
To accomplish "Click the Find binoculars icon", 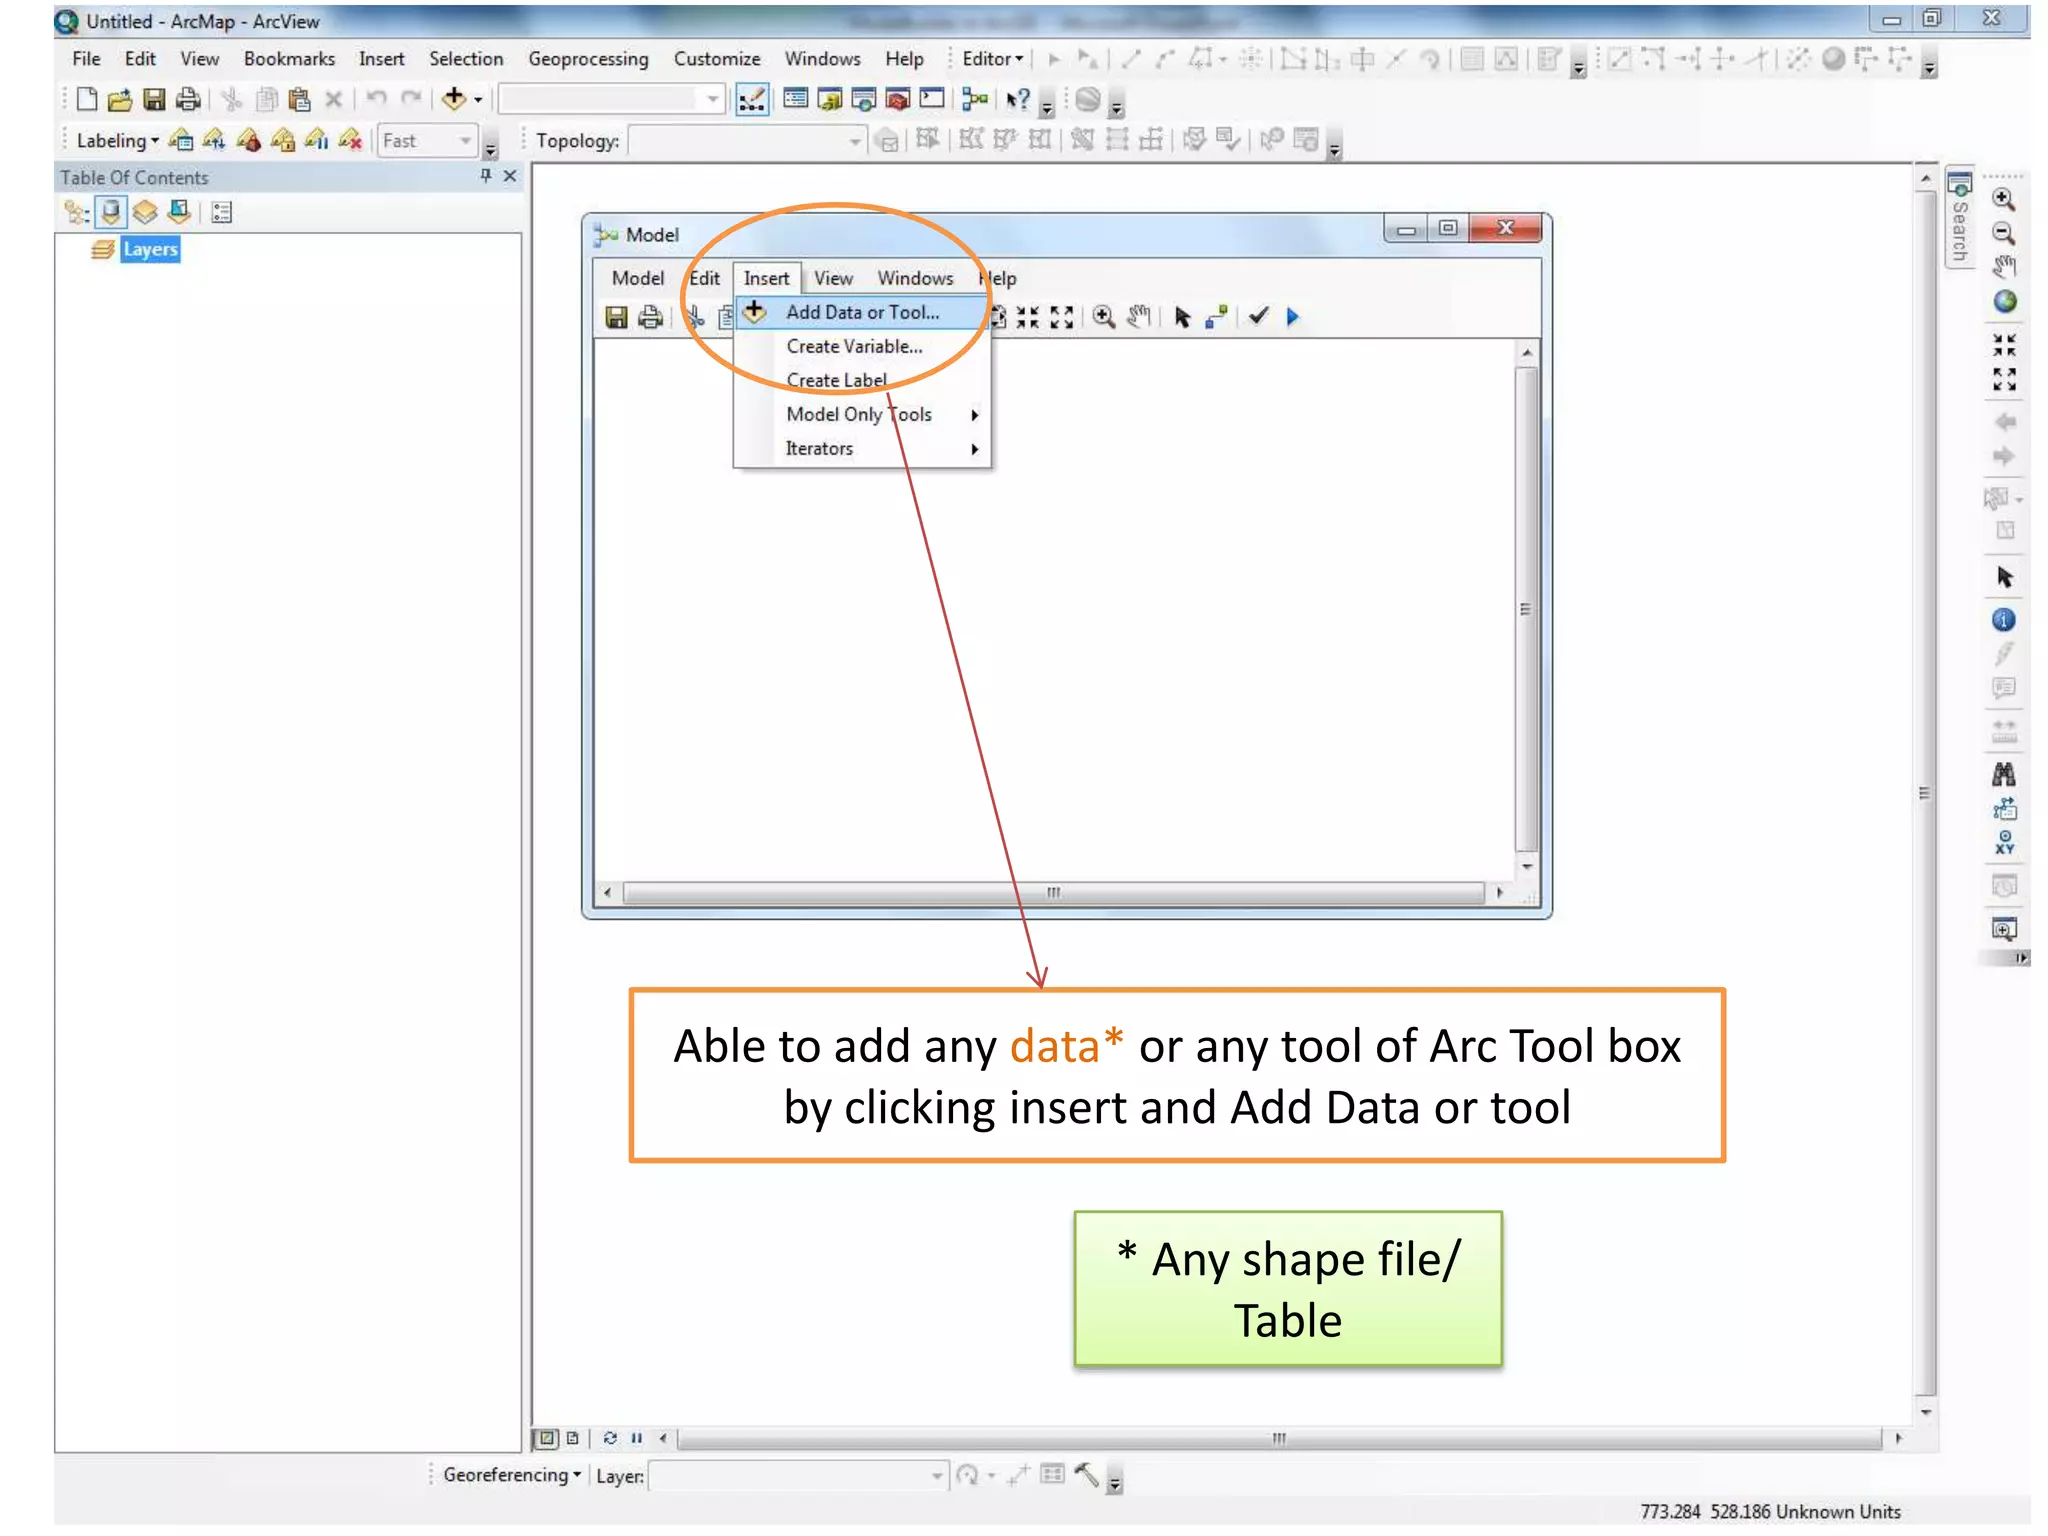I will click(x=2003, y=773).
